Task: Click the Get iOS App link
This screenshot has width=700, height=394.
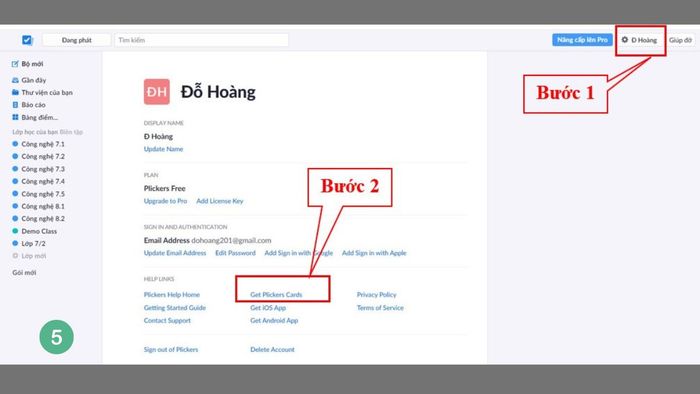Action: 268,308
